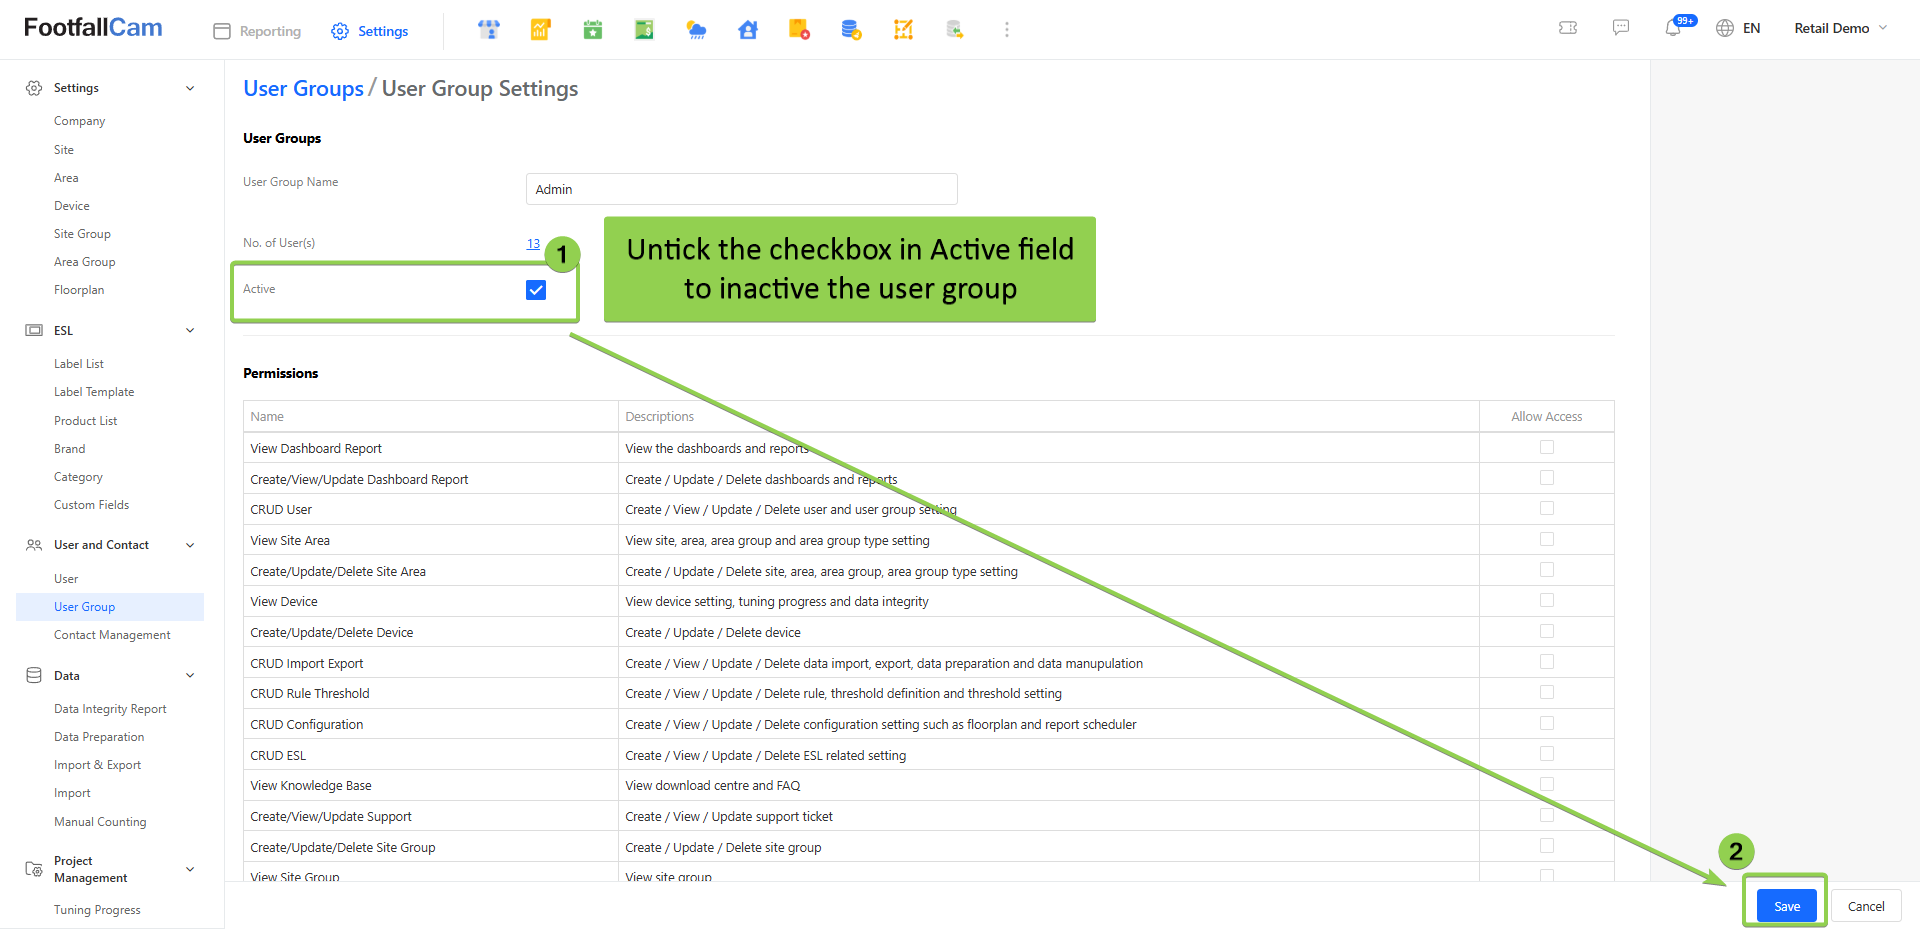This screenshot has height=929, width=1920.
Task: Click the CRUD Configuration row name
Action: (307, 725)
